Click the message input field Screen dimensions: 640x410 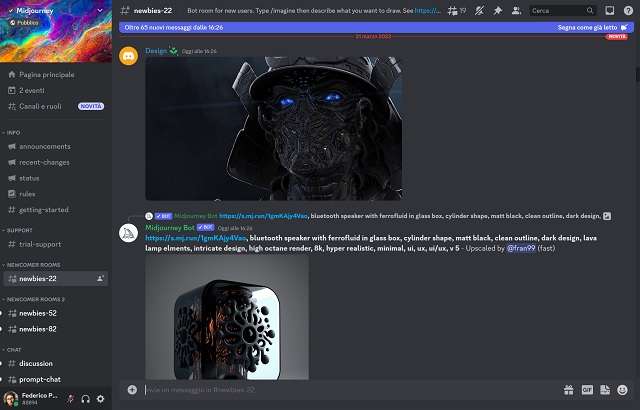pyautogui.click(x=351, y=390)
